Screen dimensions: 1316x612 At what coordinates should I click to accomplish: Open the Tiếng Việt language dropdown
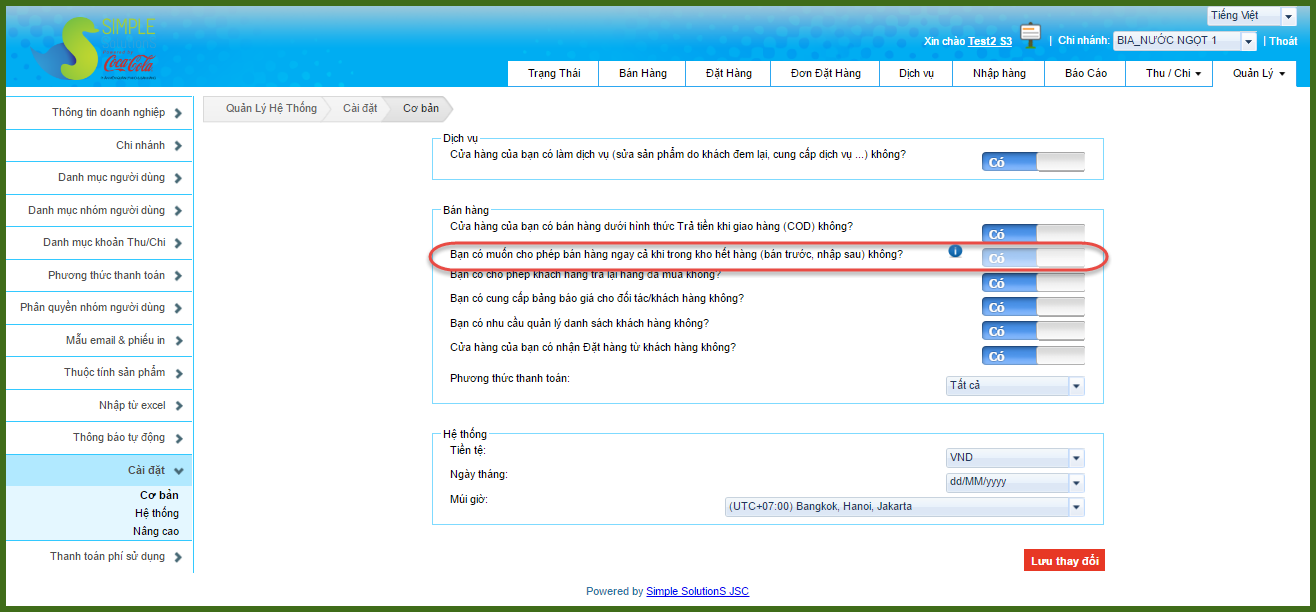pos(1288,16)
